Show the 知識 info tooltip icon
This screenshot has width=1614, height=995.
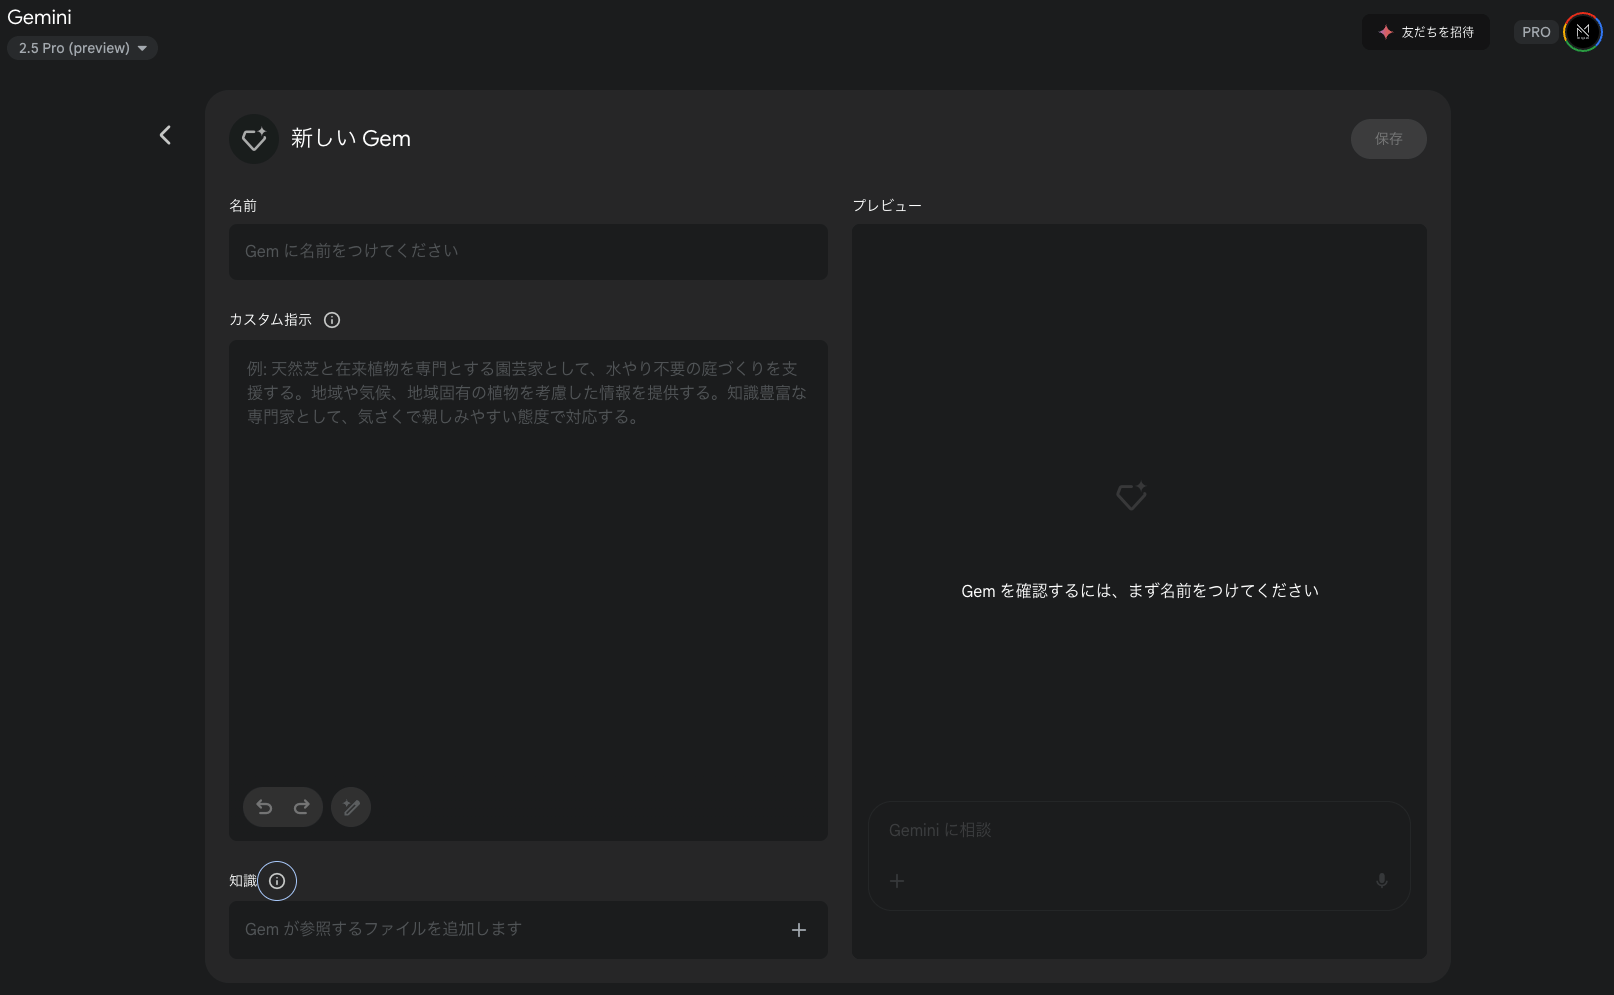point(277,881)
